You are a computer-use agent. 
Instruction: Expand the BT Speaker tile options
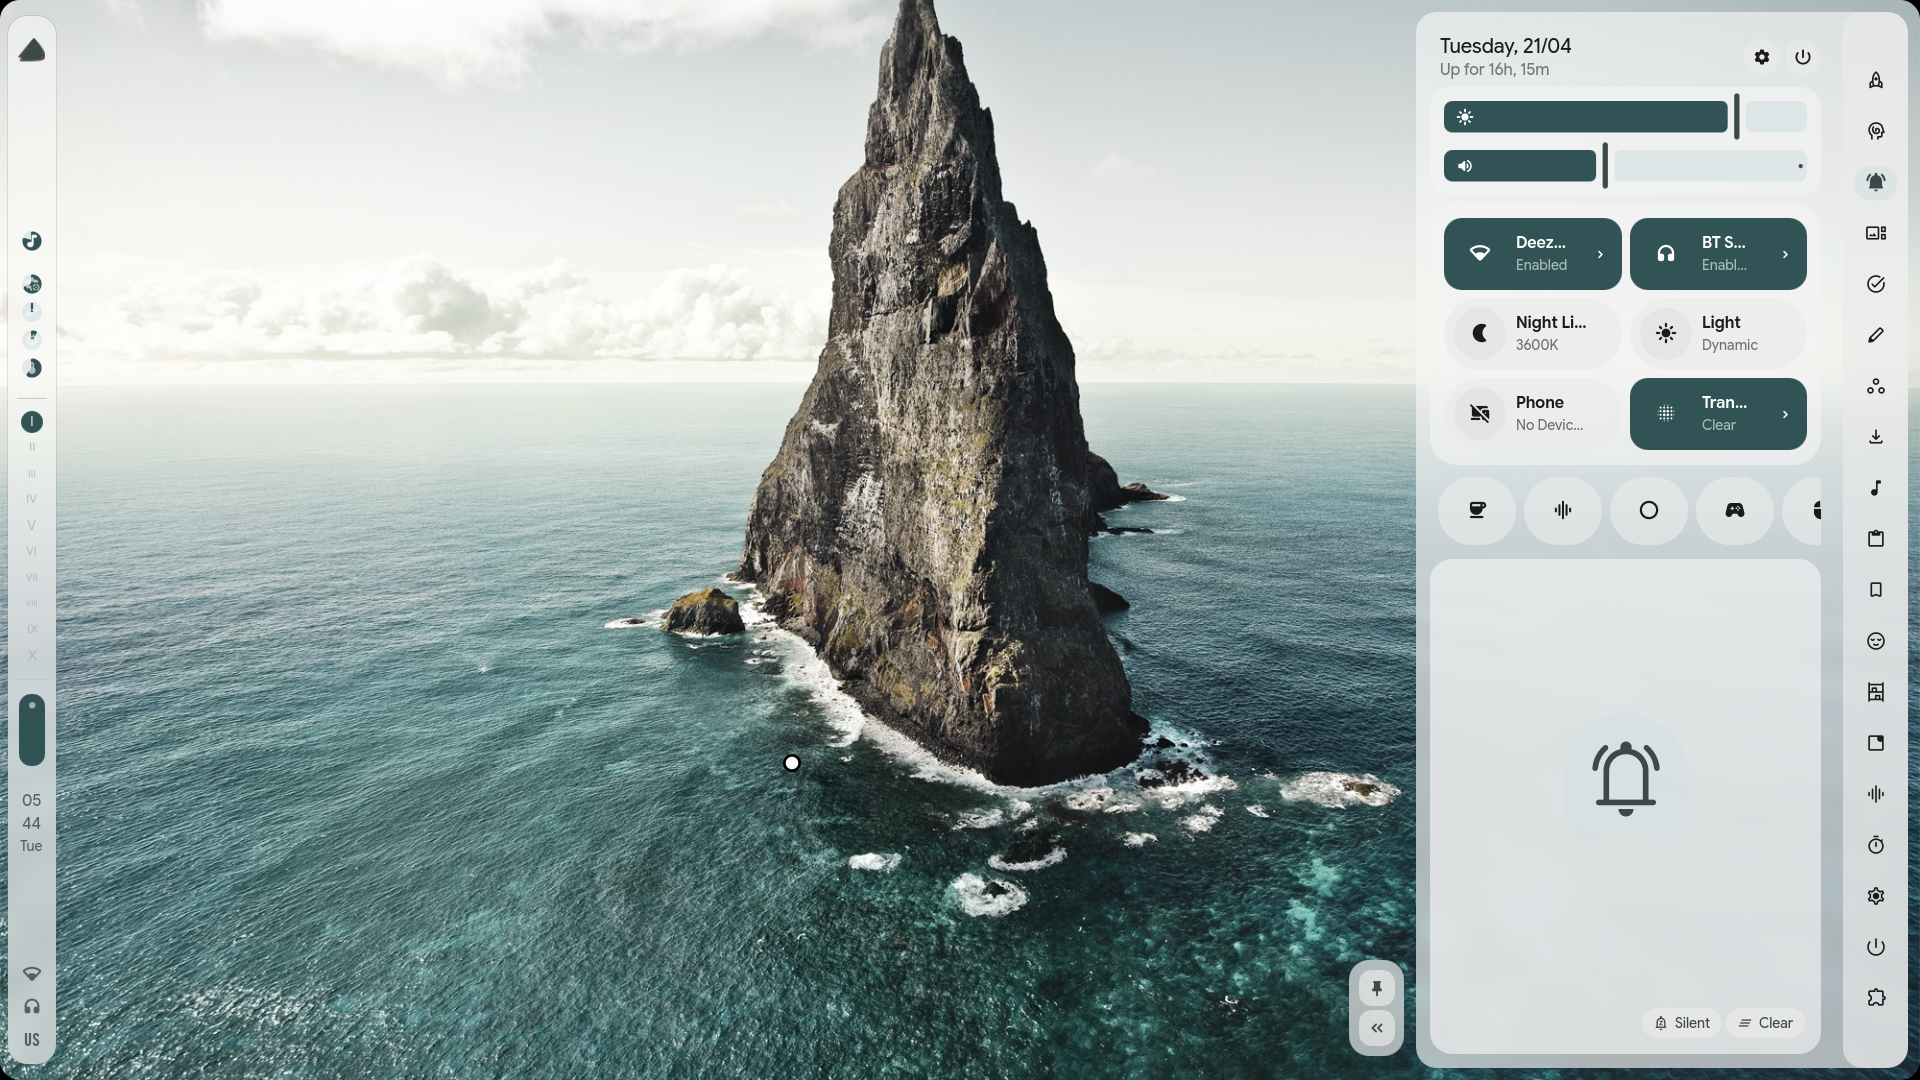(1786, 254)
